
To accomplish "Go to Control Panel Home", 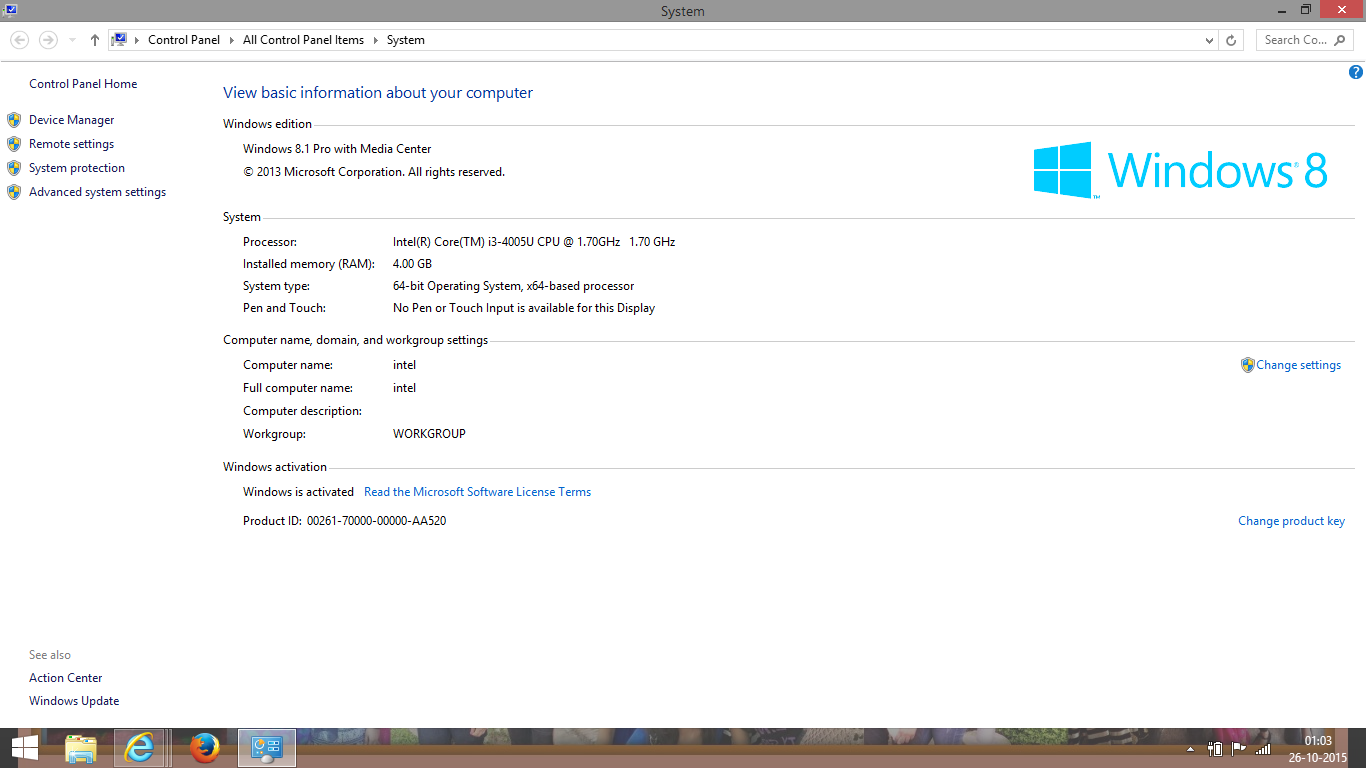I will [83, 84].
